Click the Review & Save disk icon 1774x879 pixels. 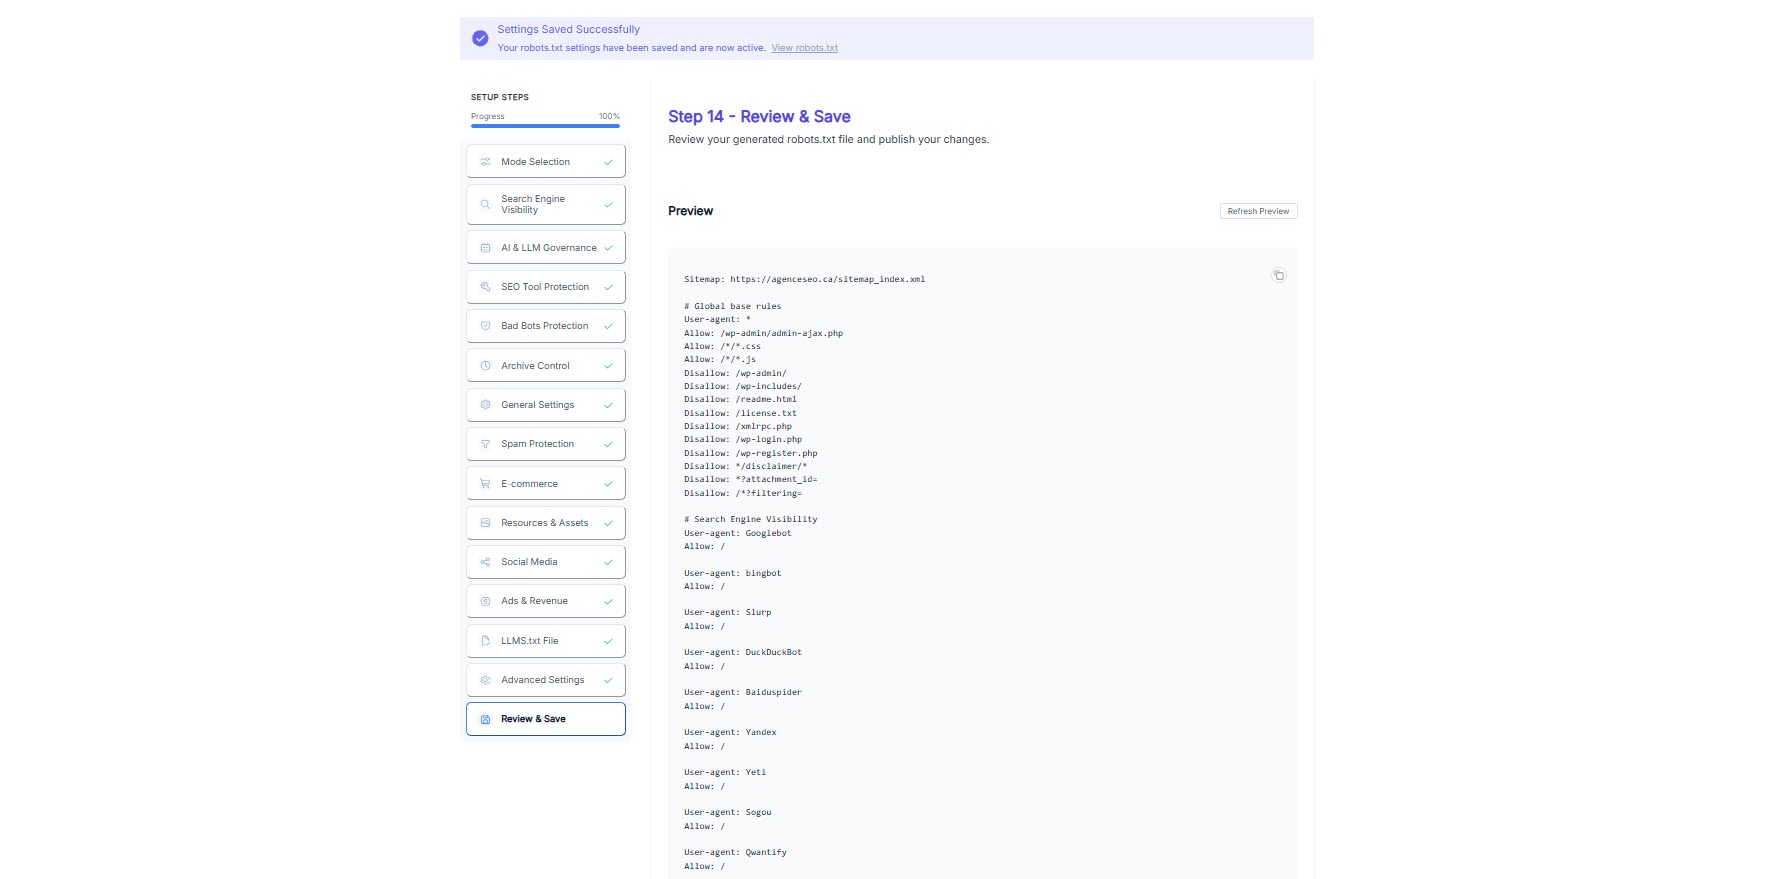click(x=485, y=719)
